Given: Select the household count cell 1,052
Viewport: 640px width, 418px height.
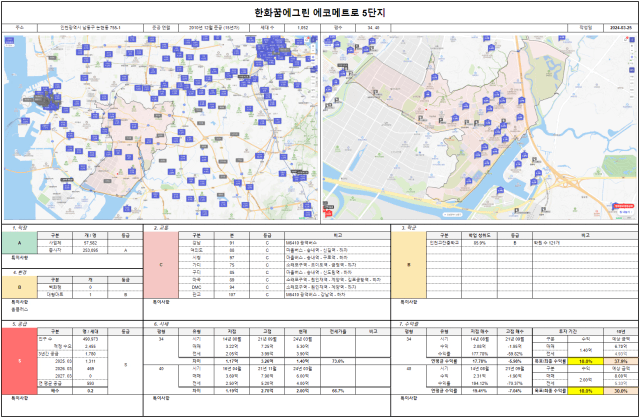Looking at the screenshot, I should (302, 28).
